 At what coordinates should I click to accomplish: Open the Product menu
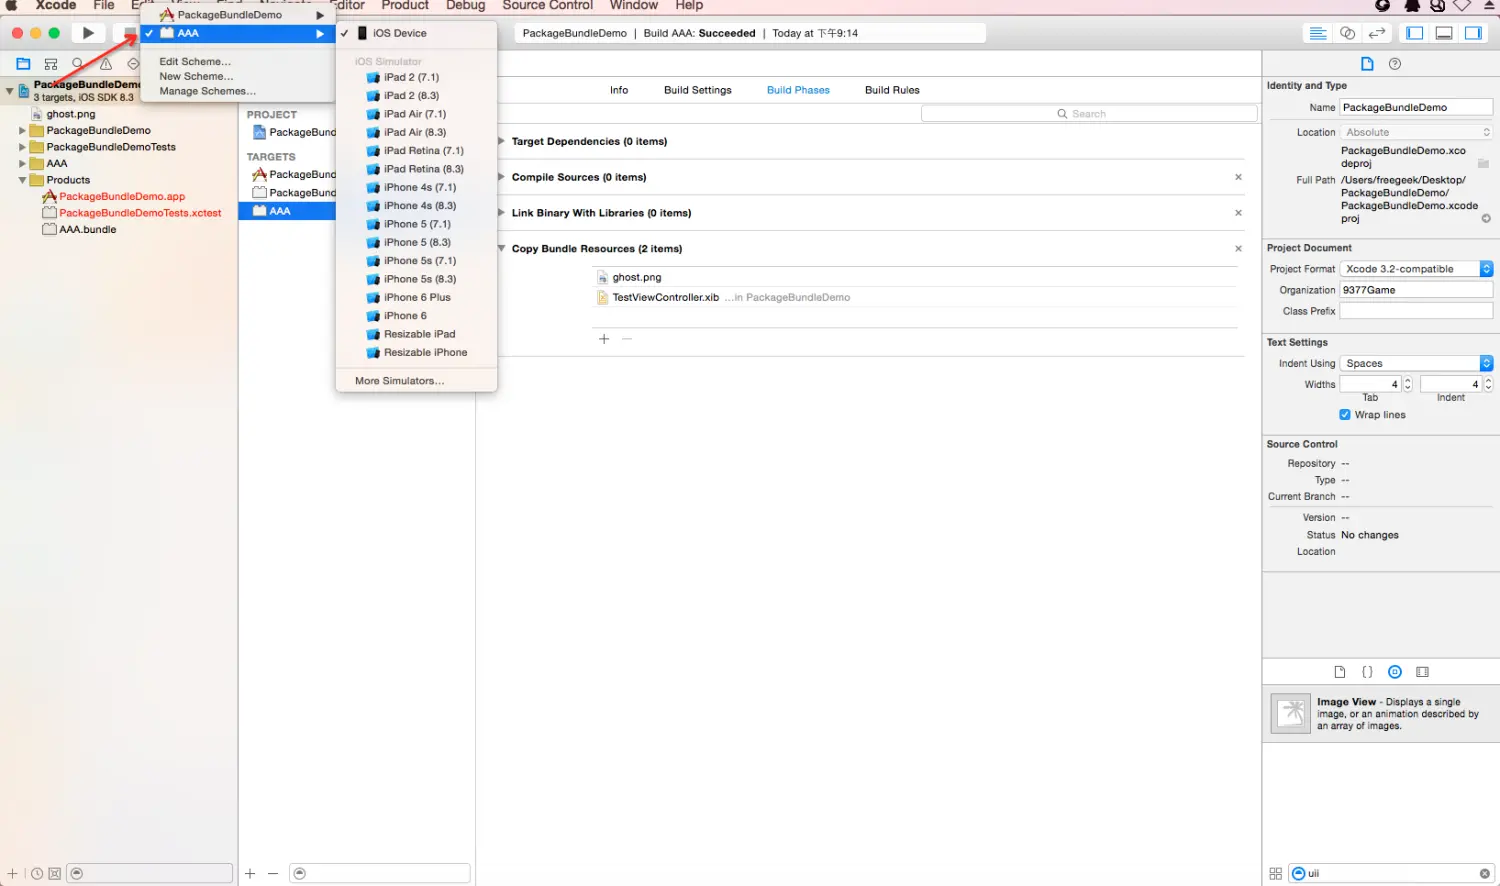(405, 6)
